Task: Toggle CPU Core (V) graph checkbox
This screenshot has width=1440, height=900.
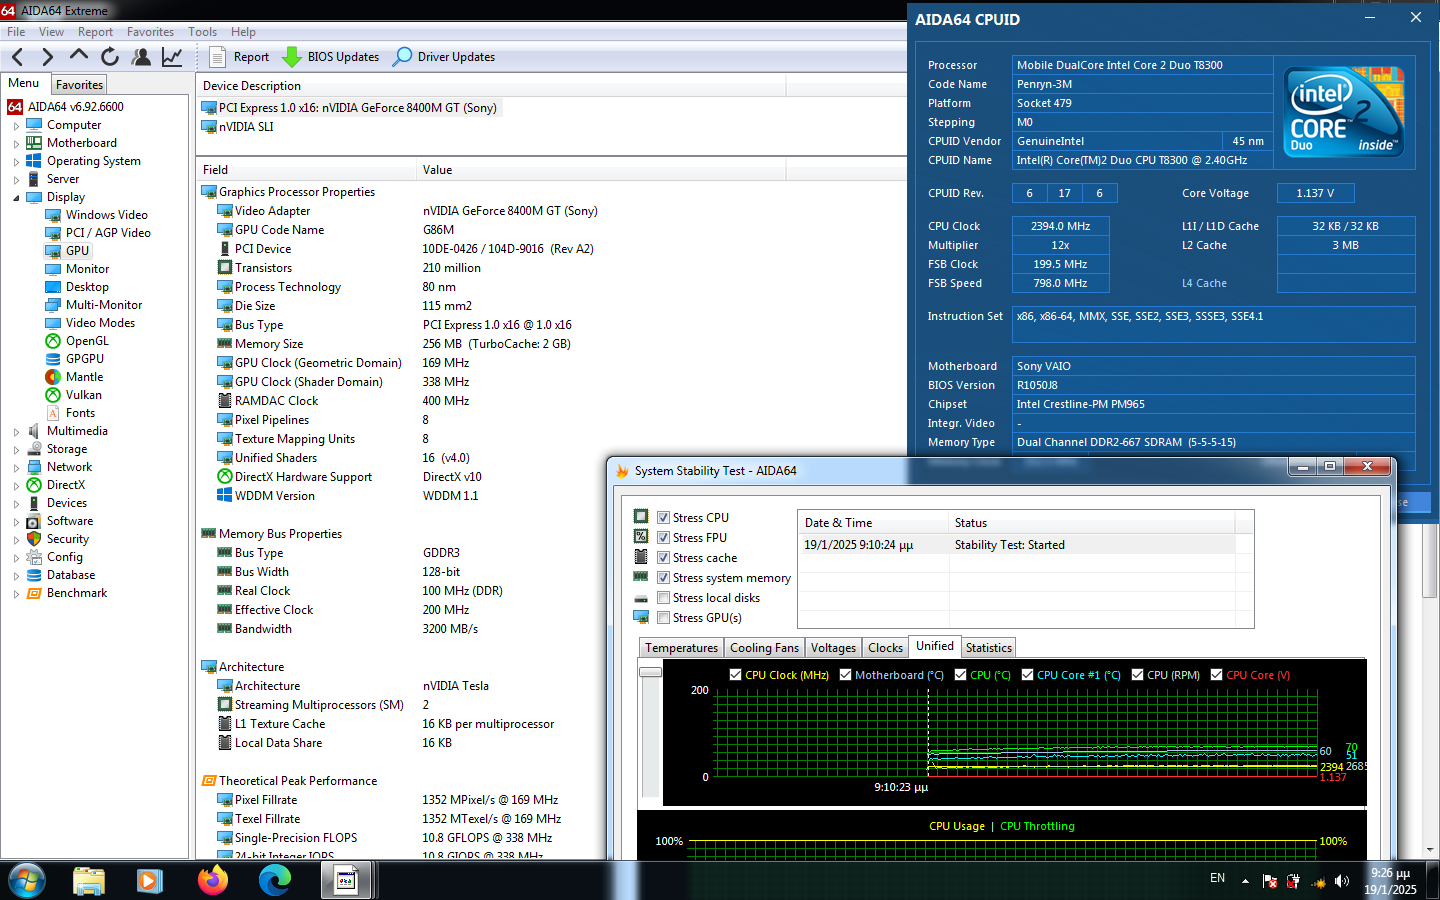Action: (1217, 675)
